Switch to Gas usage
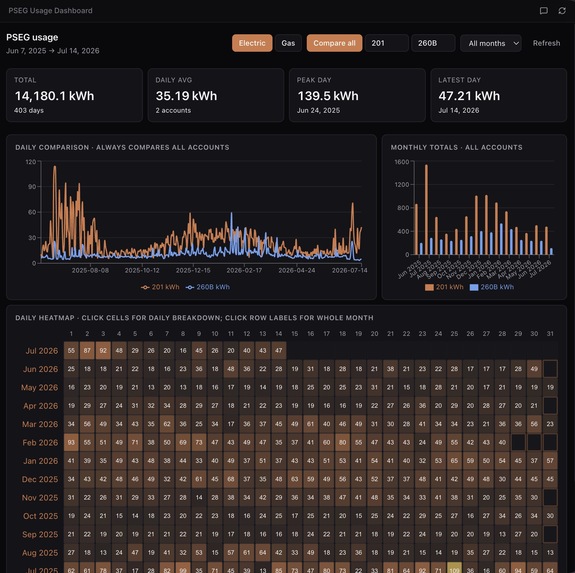Viewport: 575px width, 573px height. (288, 43)
